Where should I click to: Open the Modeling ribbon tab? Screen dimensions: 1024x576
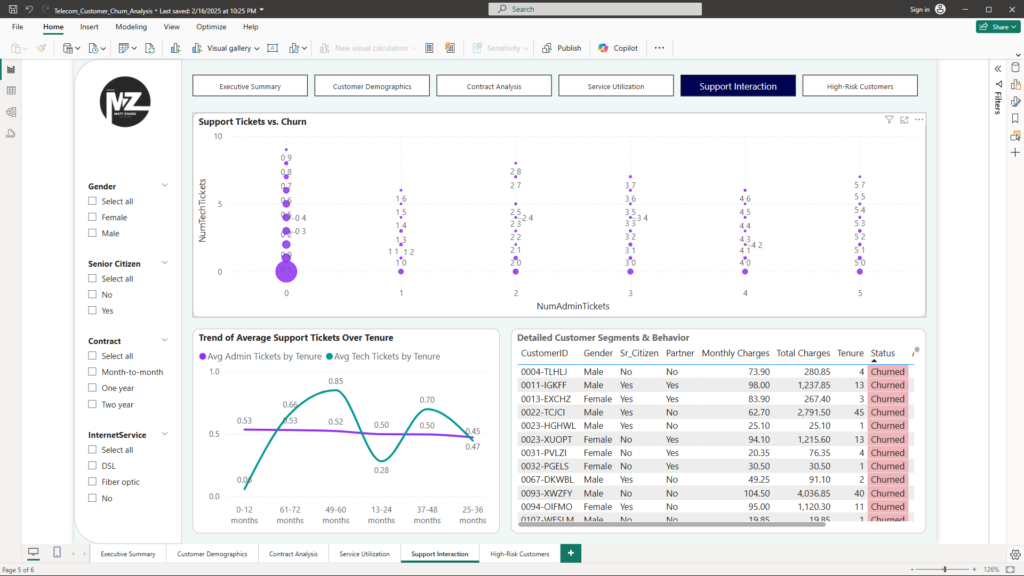[x=131, y=27]
